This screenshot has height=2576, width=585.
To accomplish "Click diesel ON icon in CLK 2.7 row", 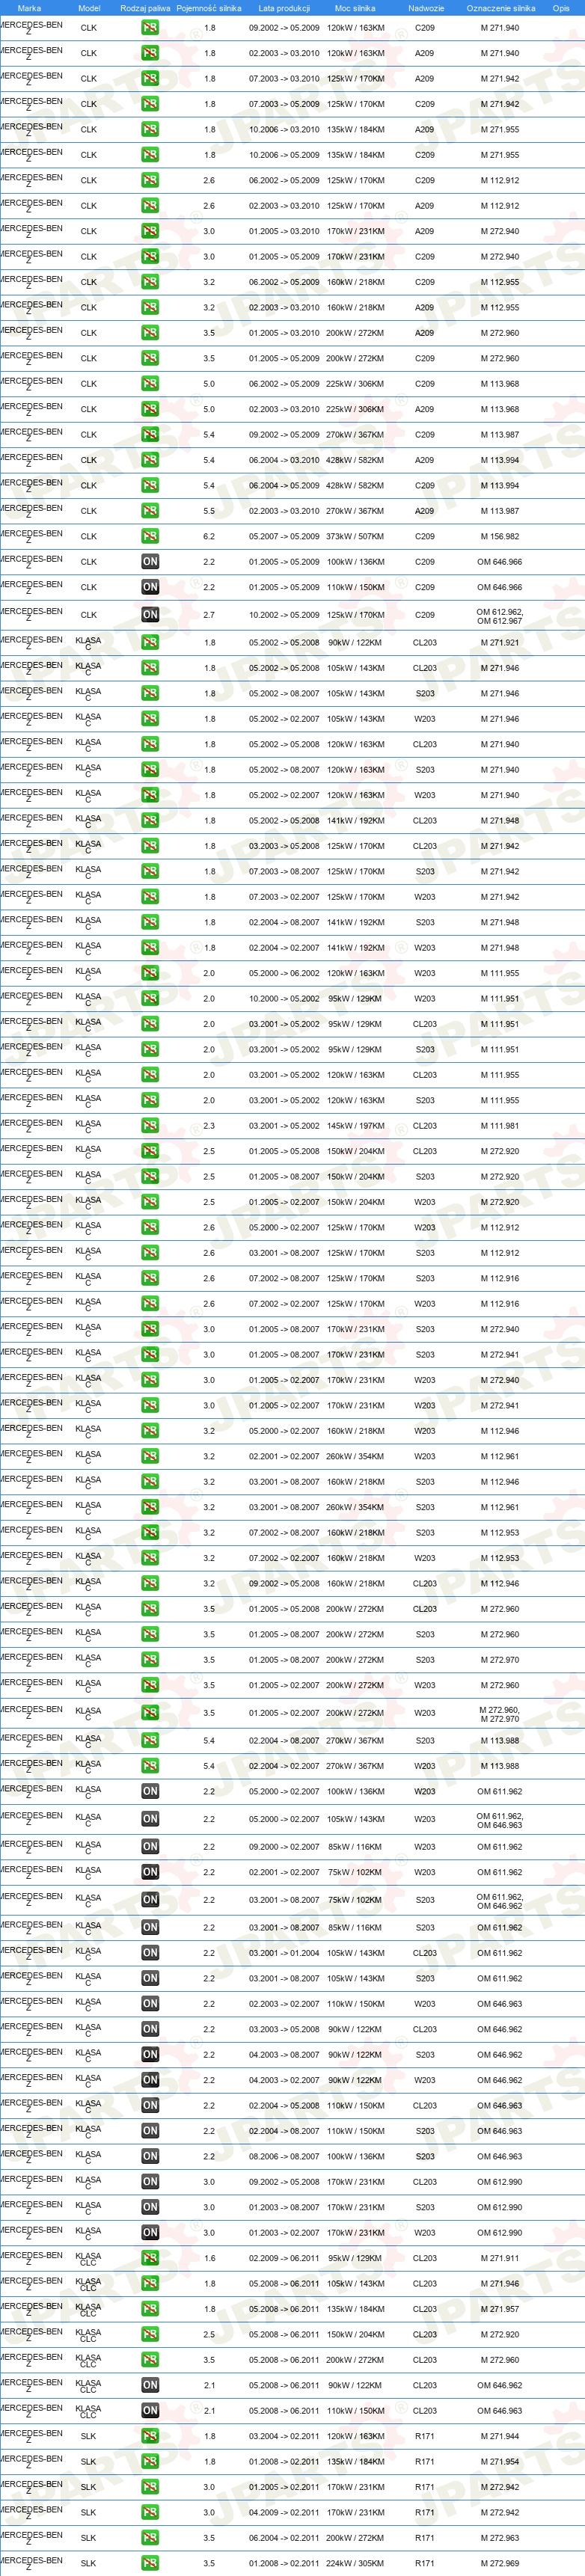I will click(150, 614).
